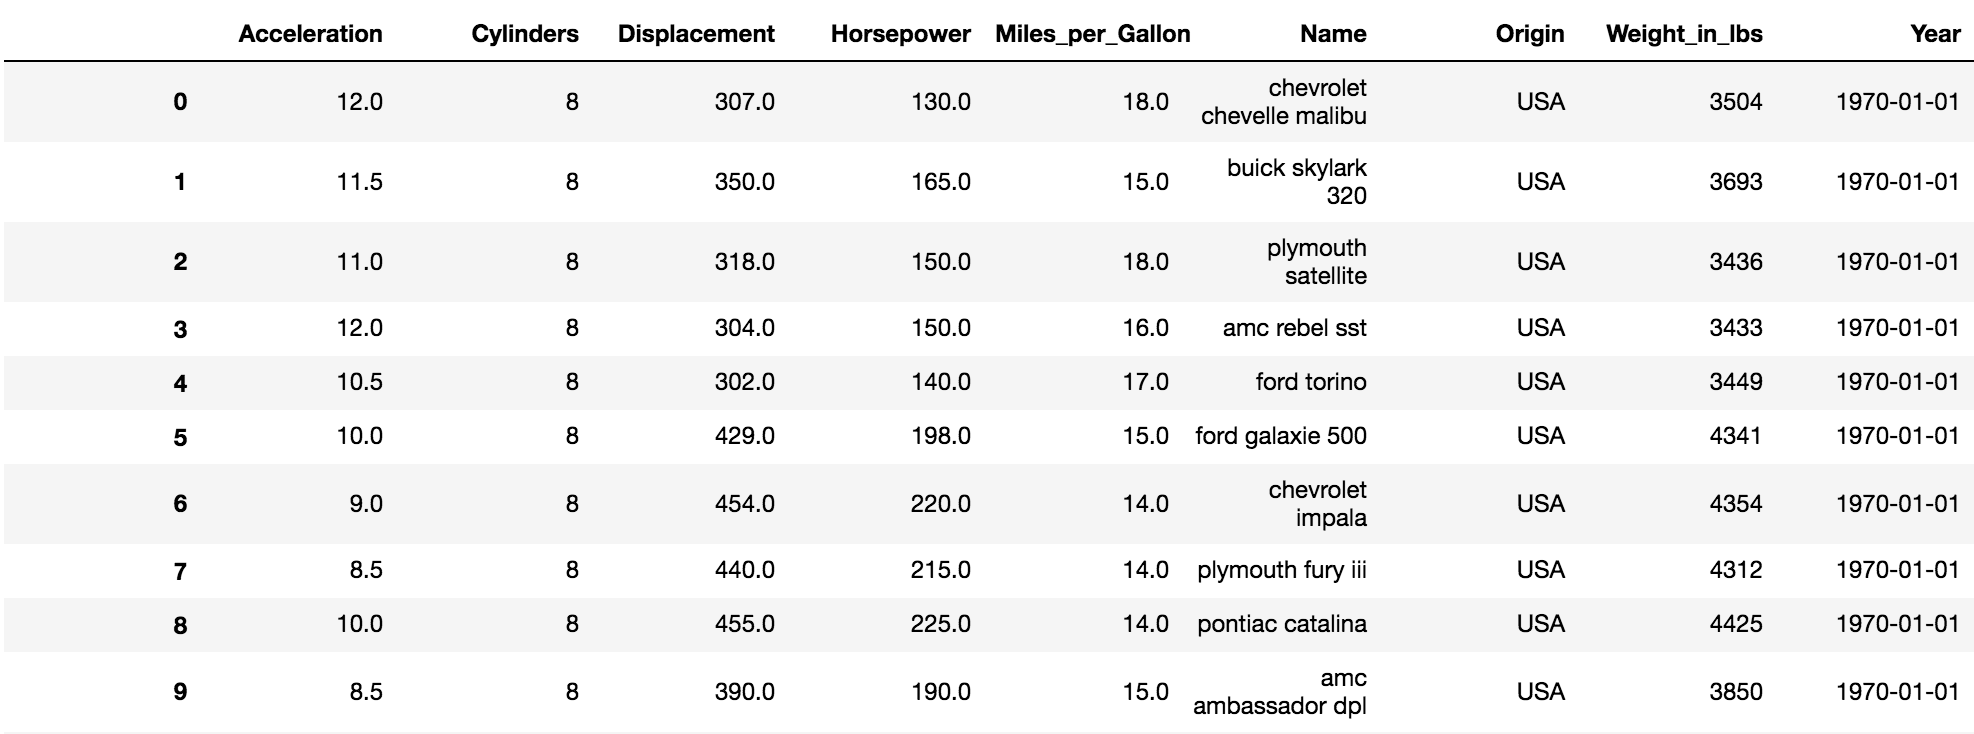Click the Origin column header

[x=1529, y=34]
